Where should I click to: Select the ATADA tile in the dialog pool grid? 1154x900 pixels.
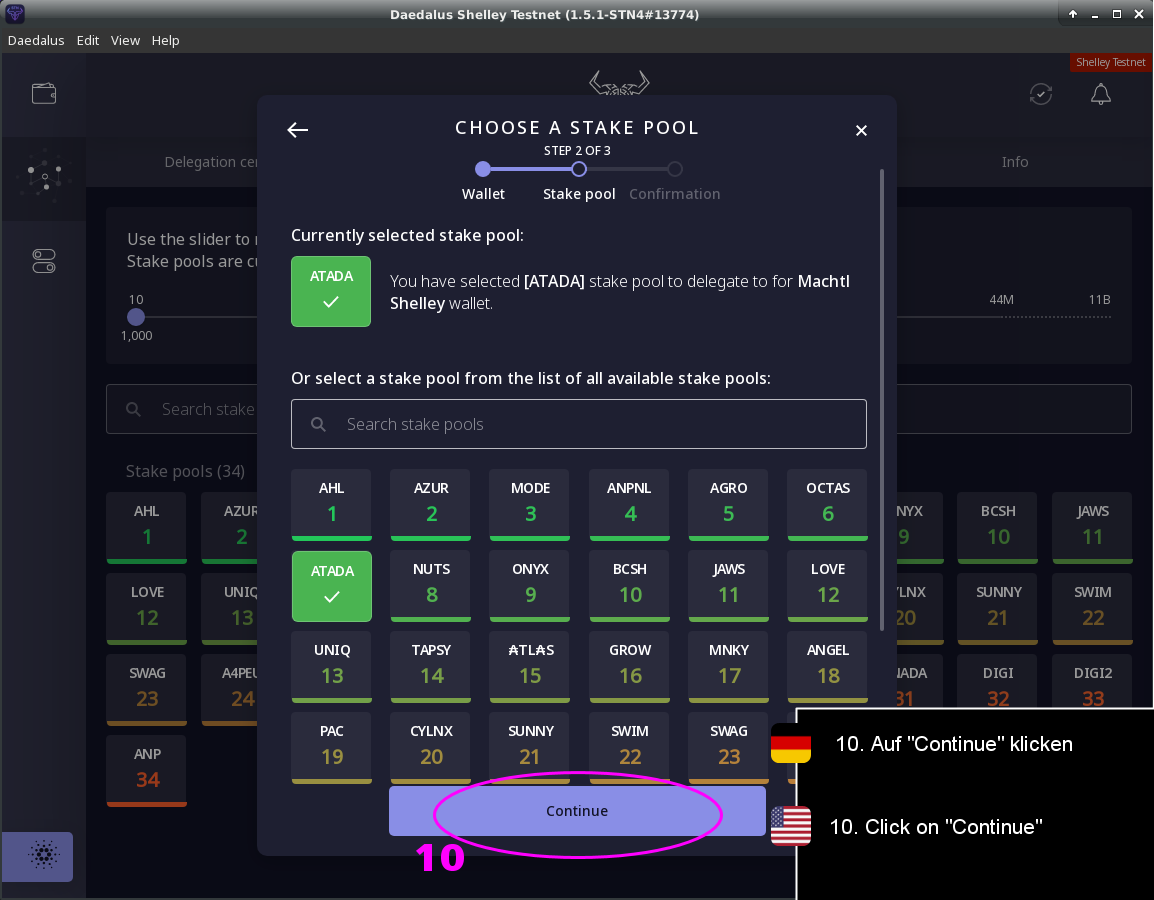pyautogui.click(x=332, y=586)
